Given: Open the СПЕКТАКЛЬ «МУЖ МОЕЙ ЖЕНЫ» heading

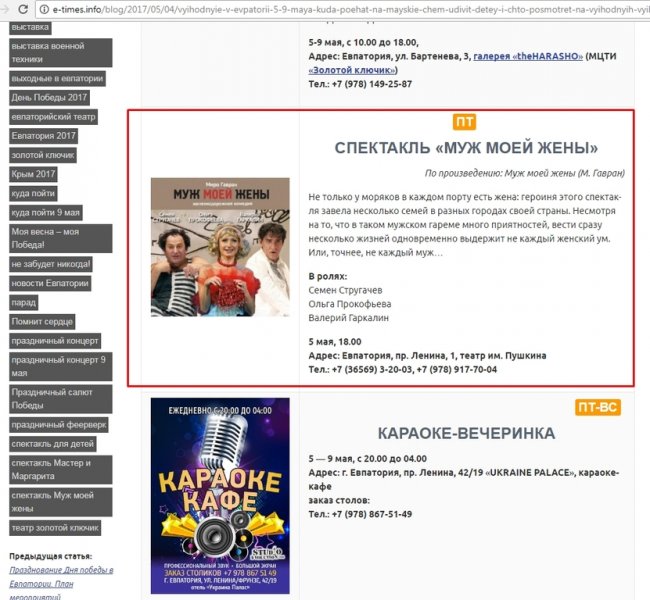Looking at the screenshot, I should [466, 148].
